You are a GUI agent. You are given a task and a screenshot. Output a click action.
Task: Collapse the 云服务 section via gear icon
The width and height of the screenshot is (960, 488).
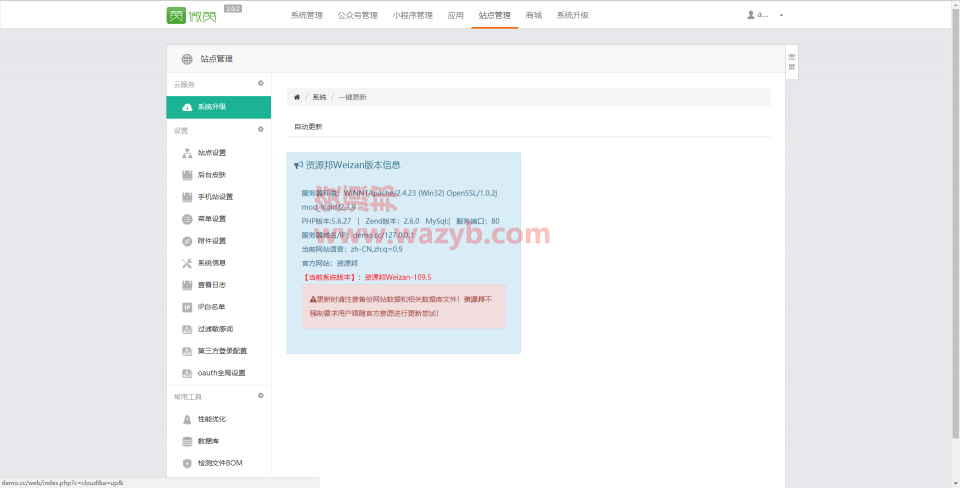[261, 84]
